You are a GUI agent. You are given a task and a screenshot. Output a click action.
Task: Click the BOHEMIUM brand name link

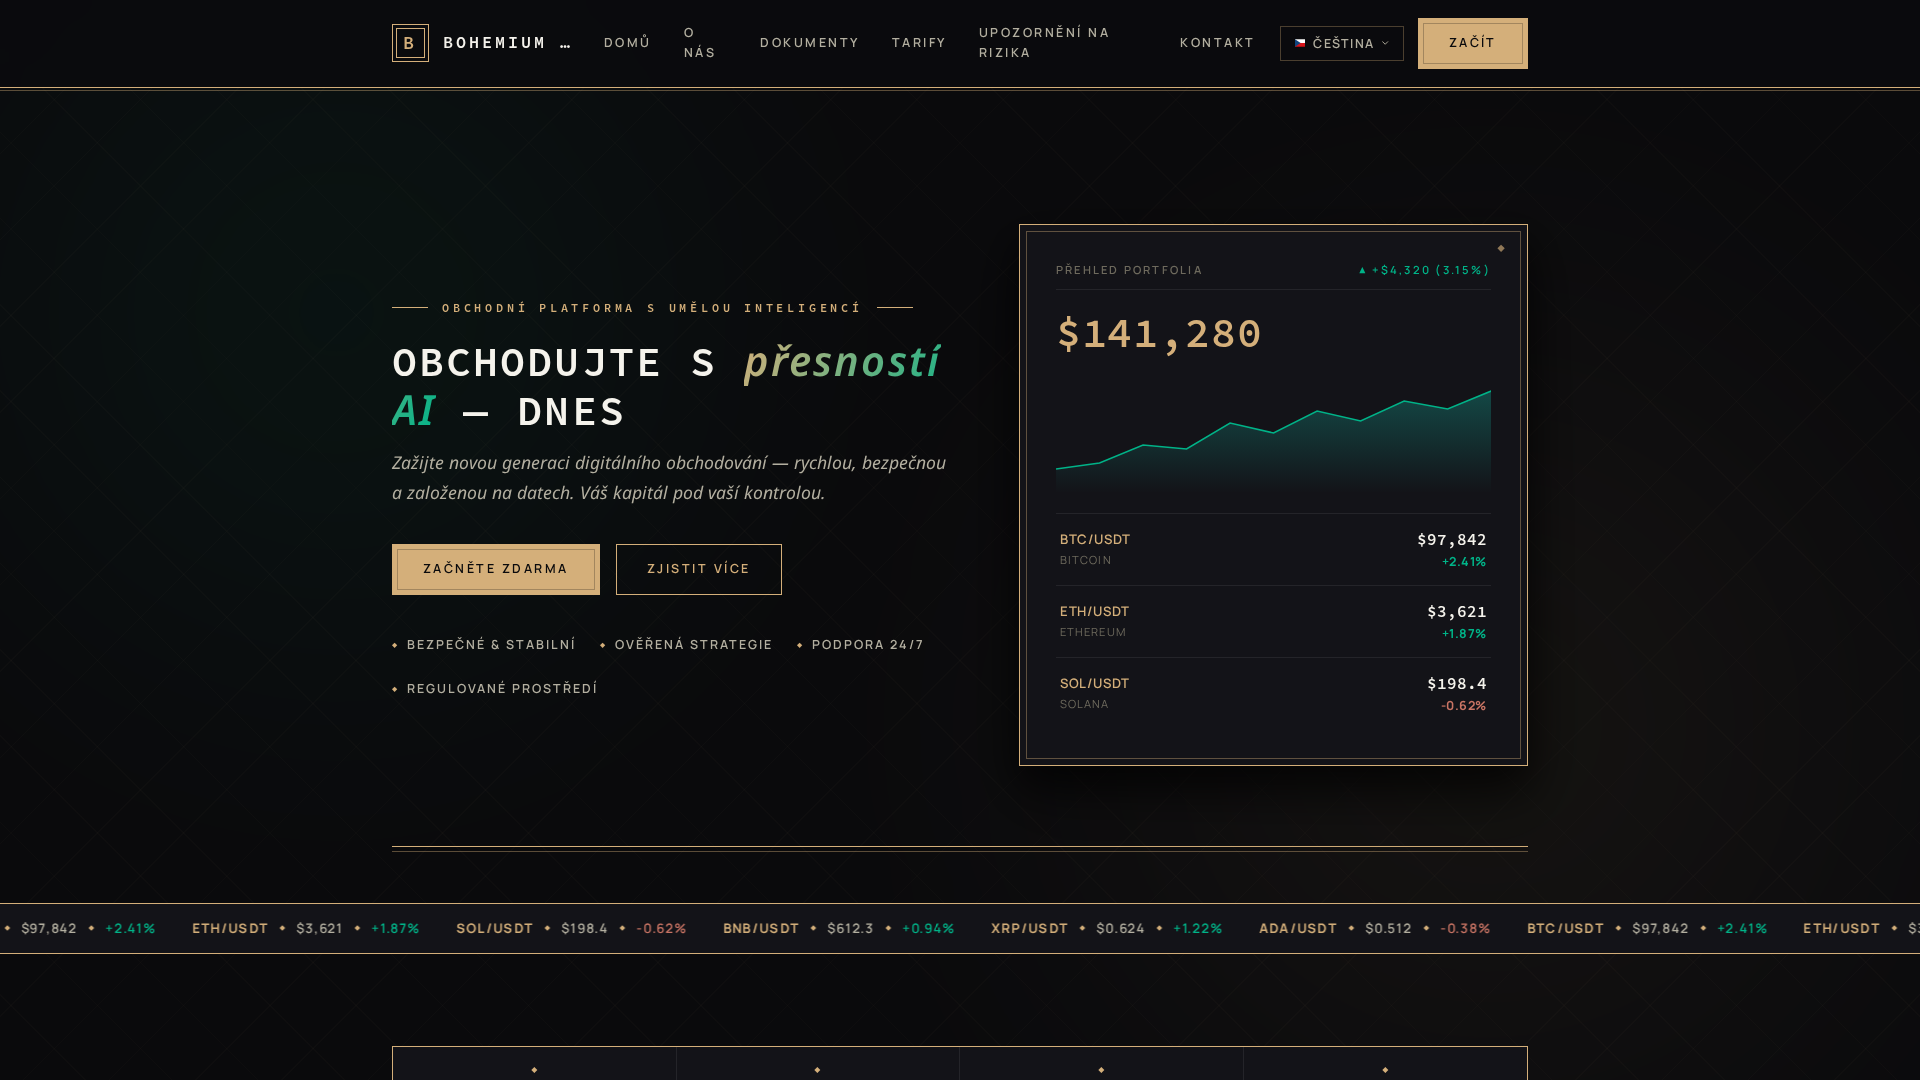[507, 43]
